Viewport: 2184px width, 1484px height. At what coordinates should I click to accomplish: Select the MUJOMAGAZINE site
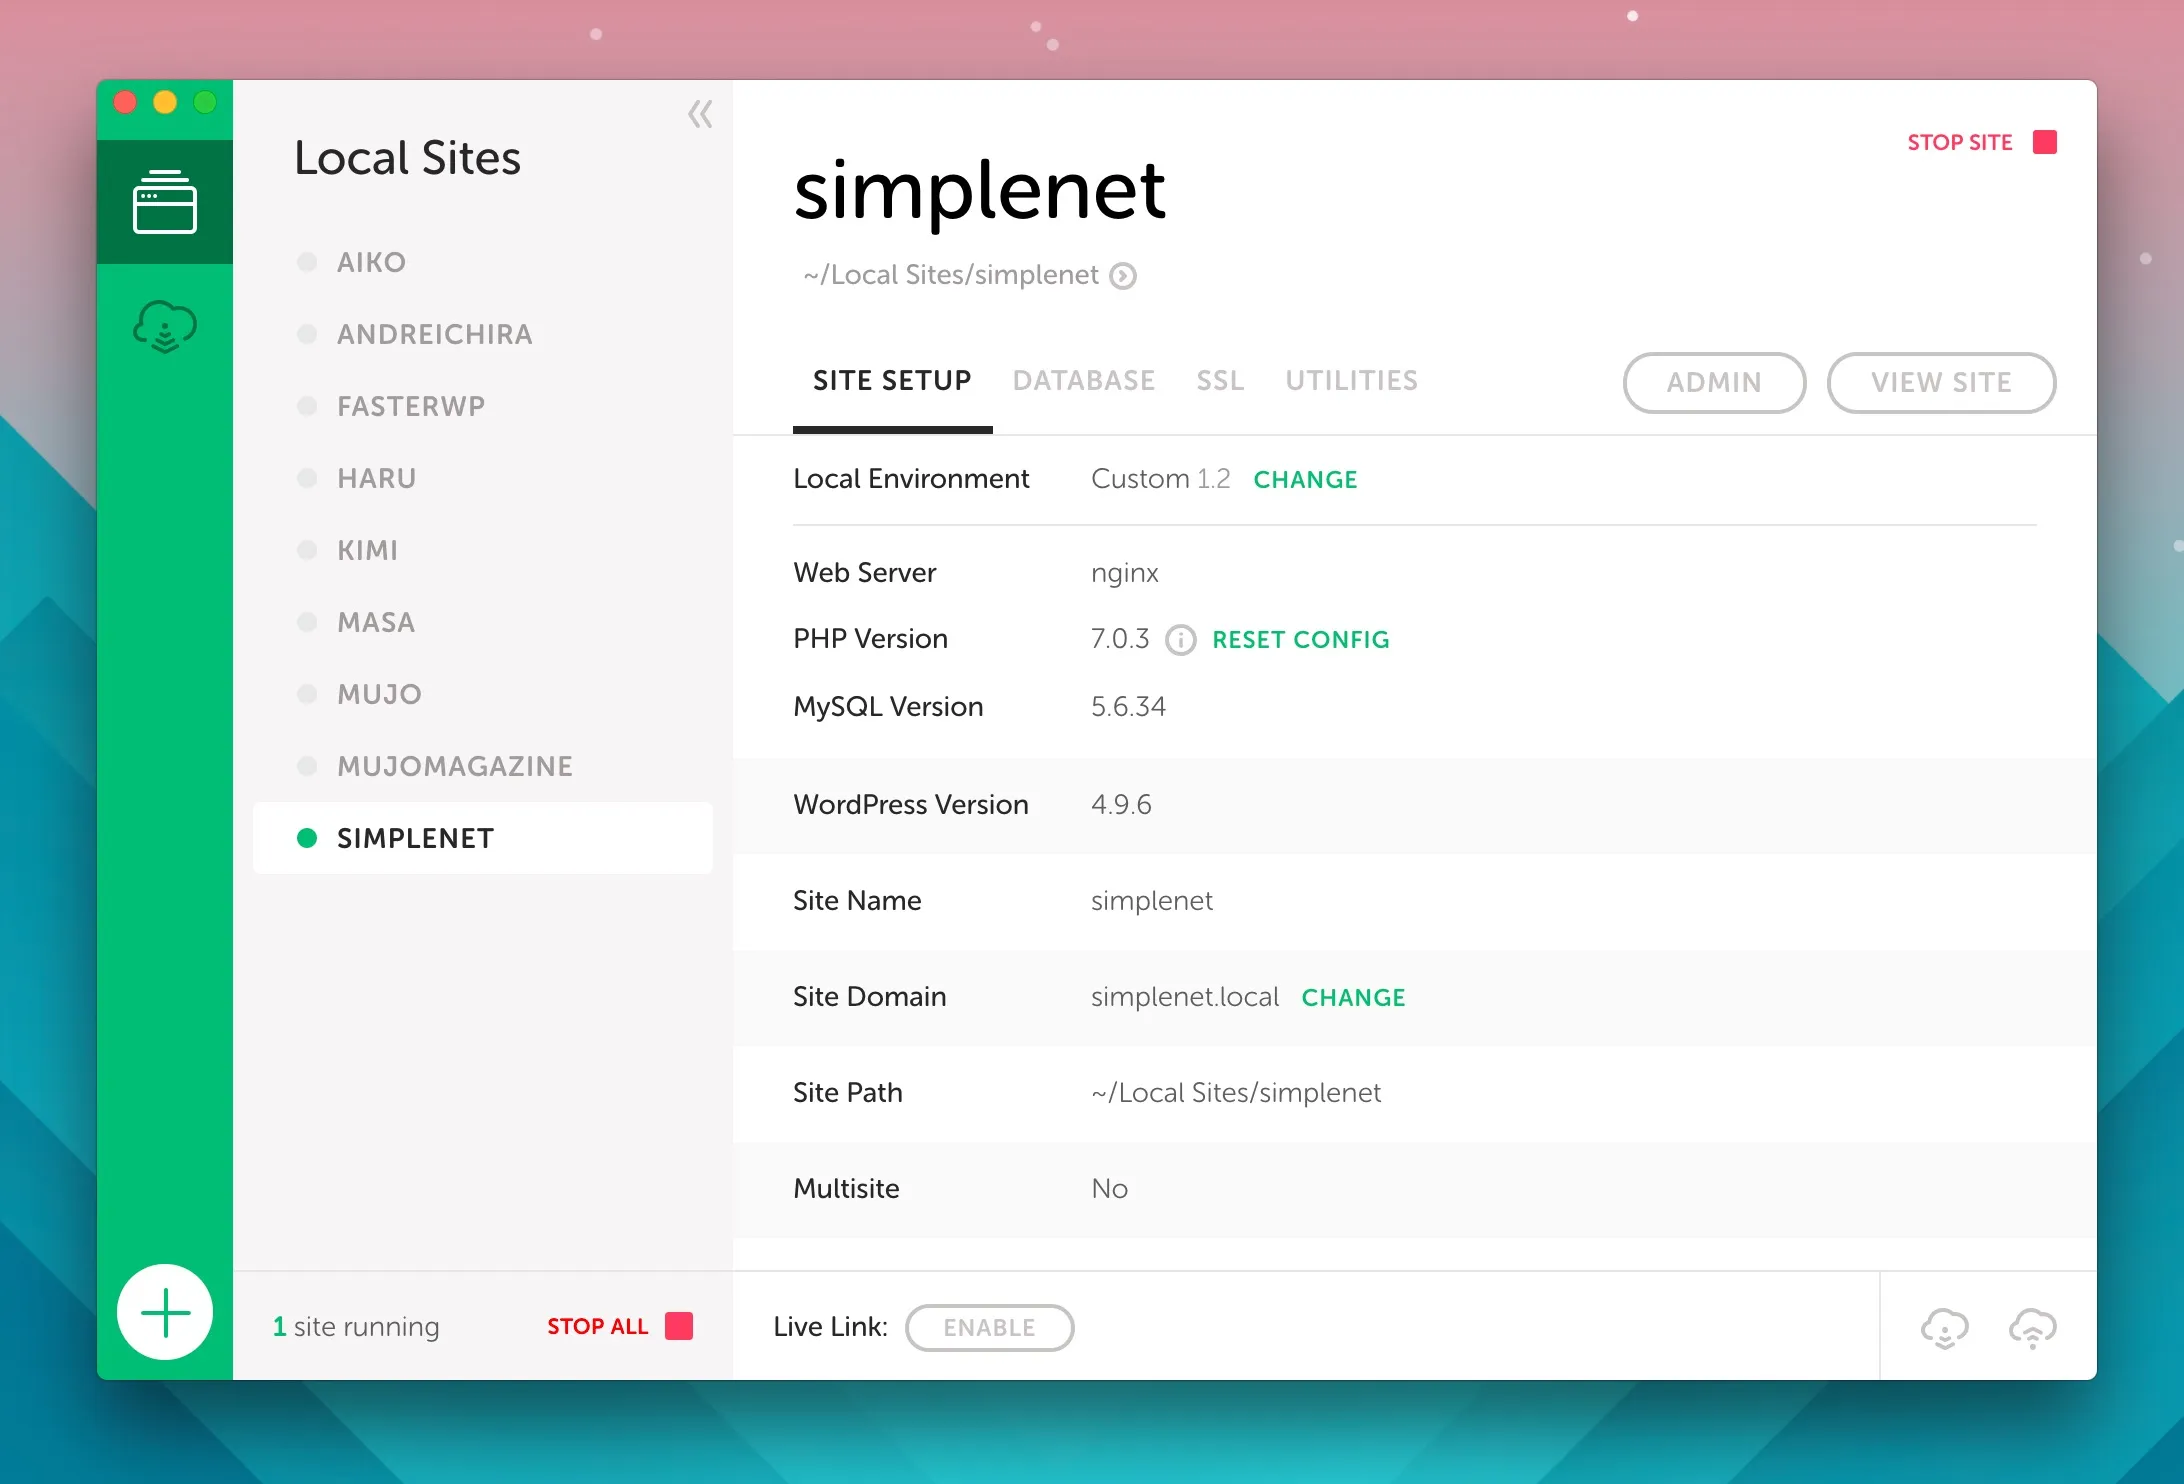click(483, 766)
